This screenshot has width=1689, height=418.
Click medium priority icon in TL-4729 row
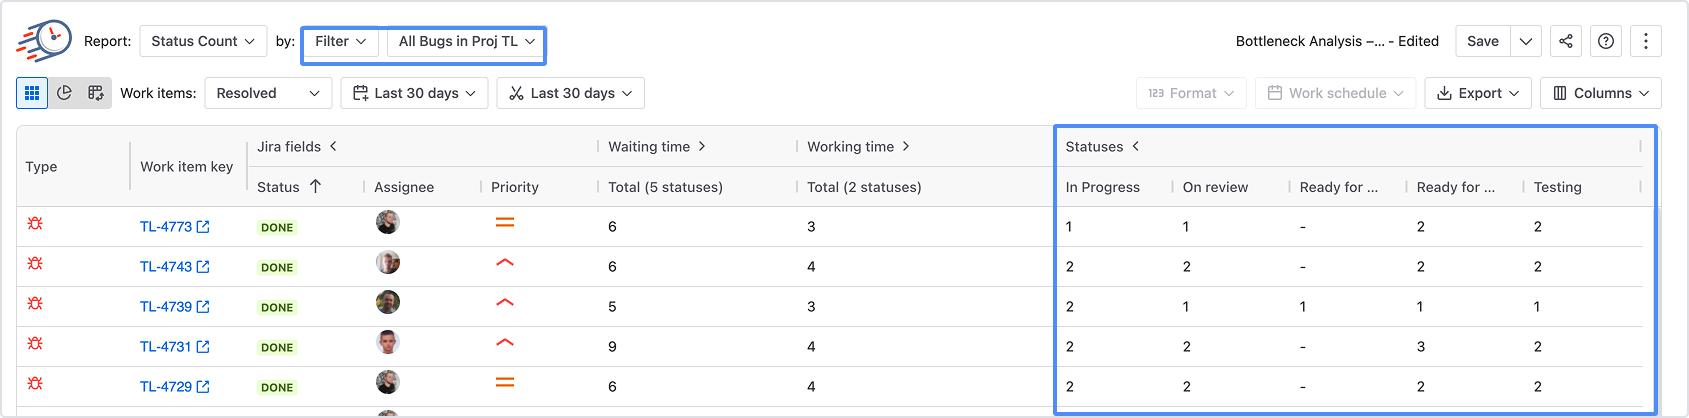tap(505, 383)
